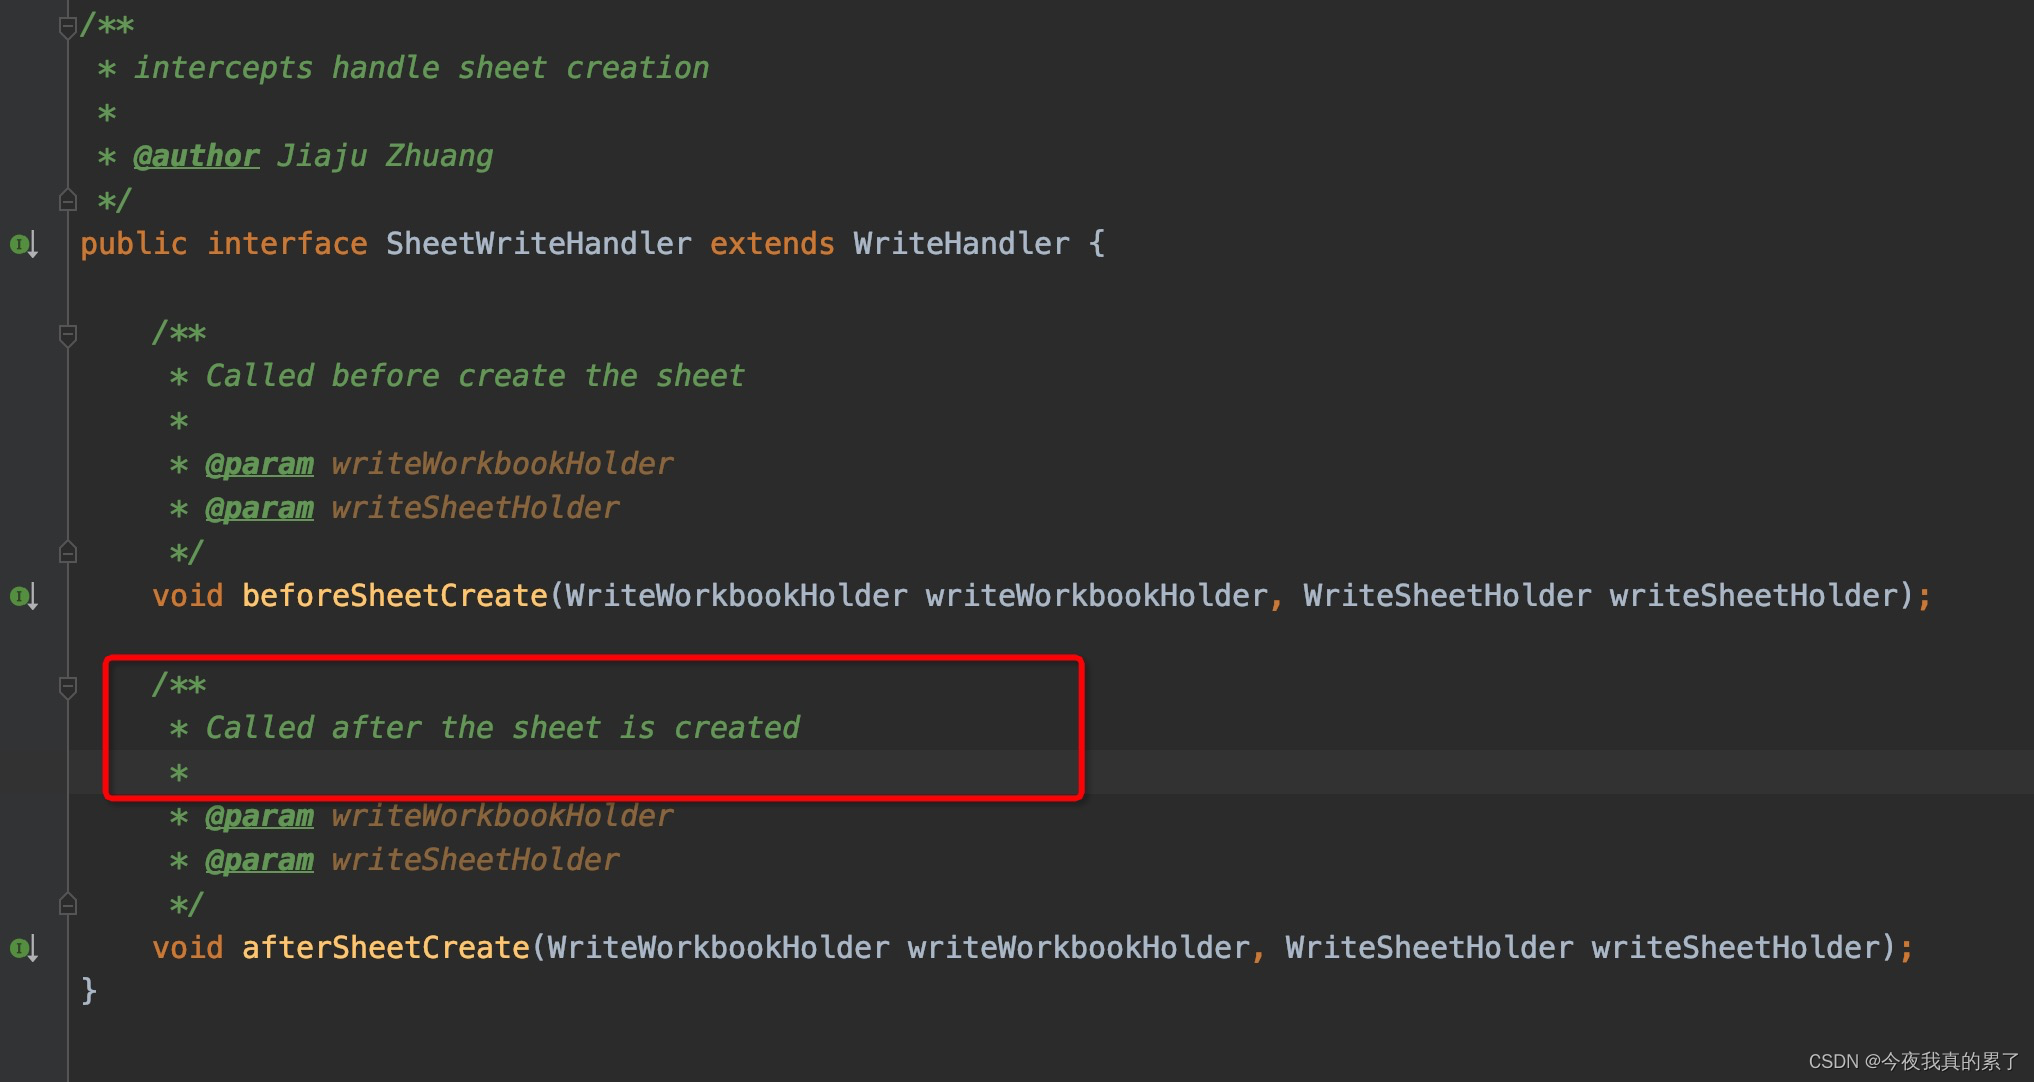Collapse the Javadoc above beforeSheetCreate
Screen dimensions: 2034x1082
pyautogui.click(x=68, y=333)
